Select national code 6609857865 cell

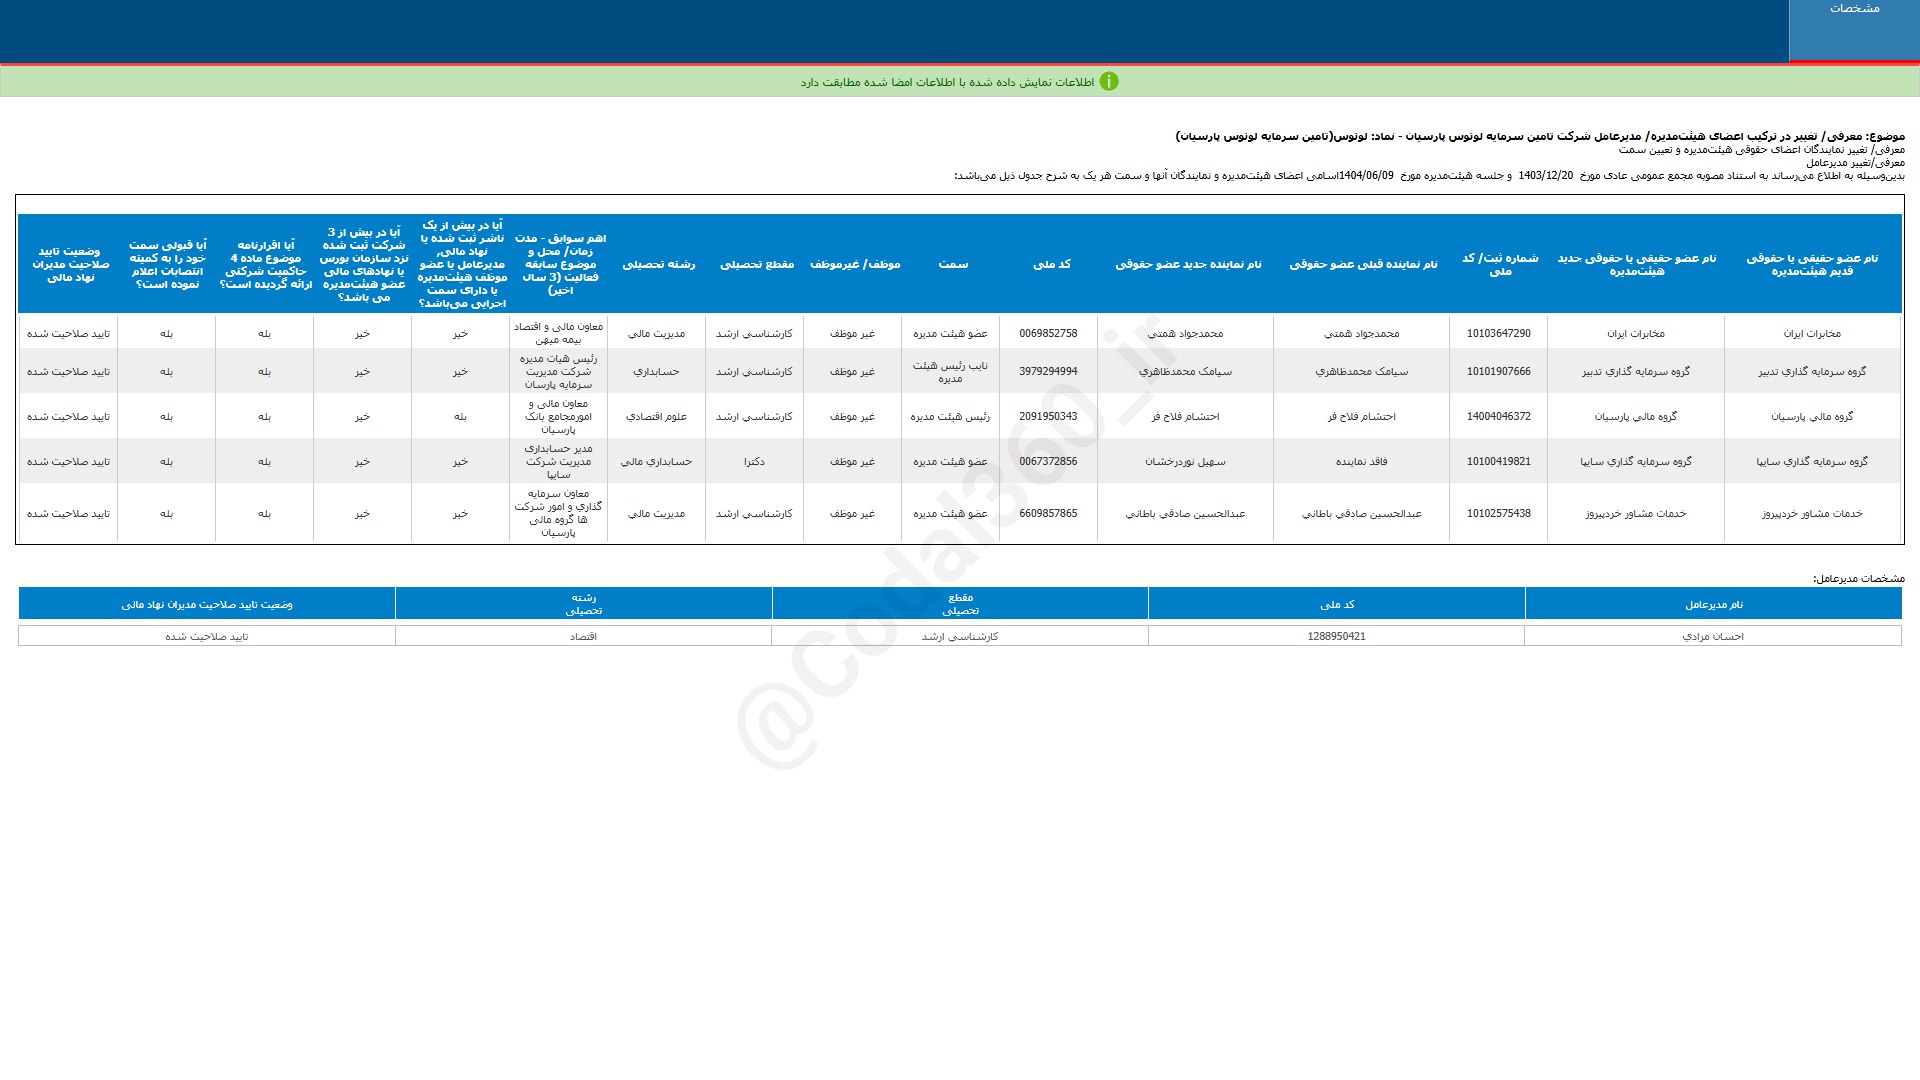[1048, 514]
